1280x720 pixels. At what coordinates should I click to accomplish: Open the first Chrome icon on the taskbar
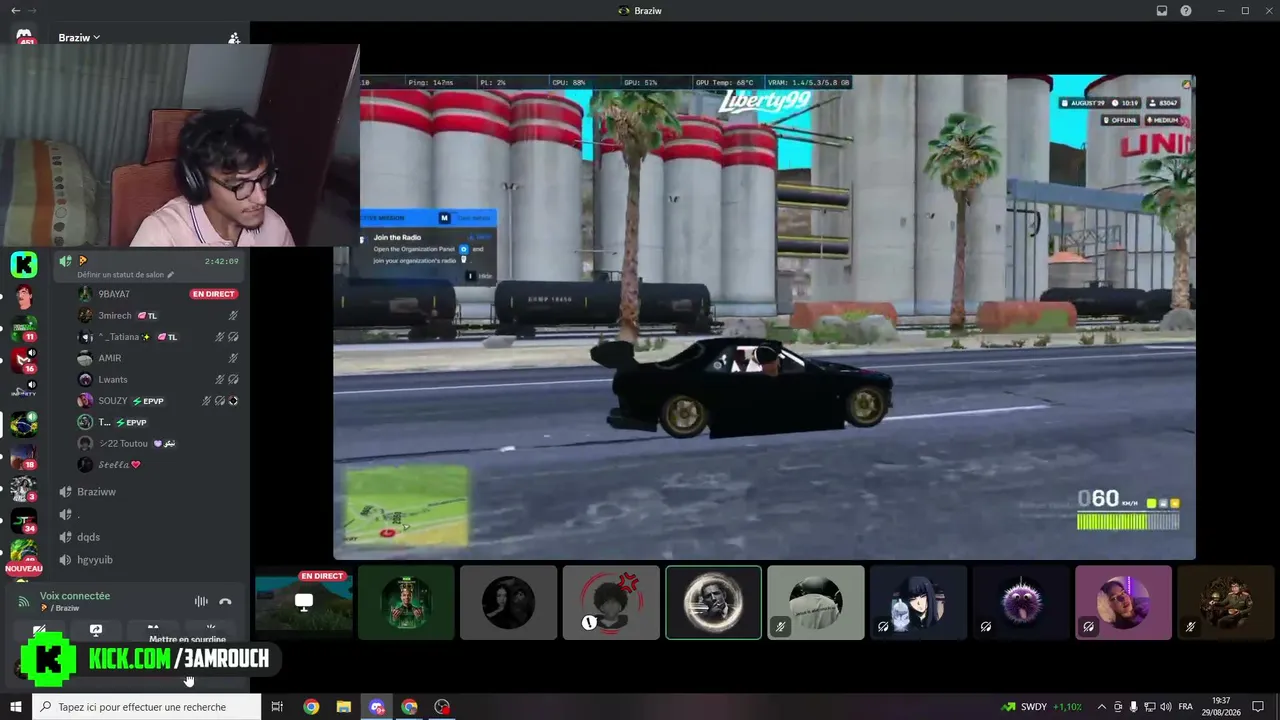coord(311,707)
